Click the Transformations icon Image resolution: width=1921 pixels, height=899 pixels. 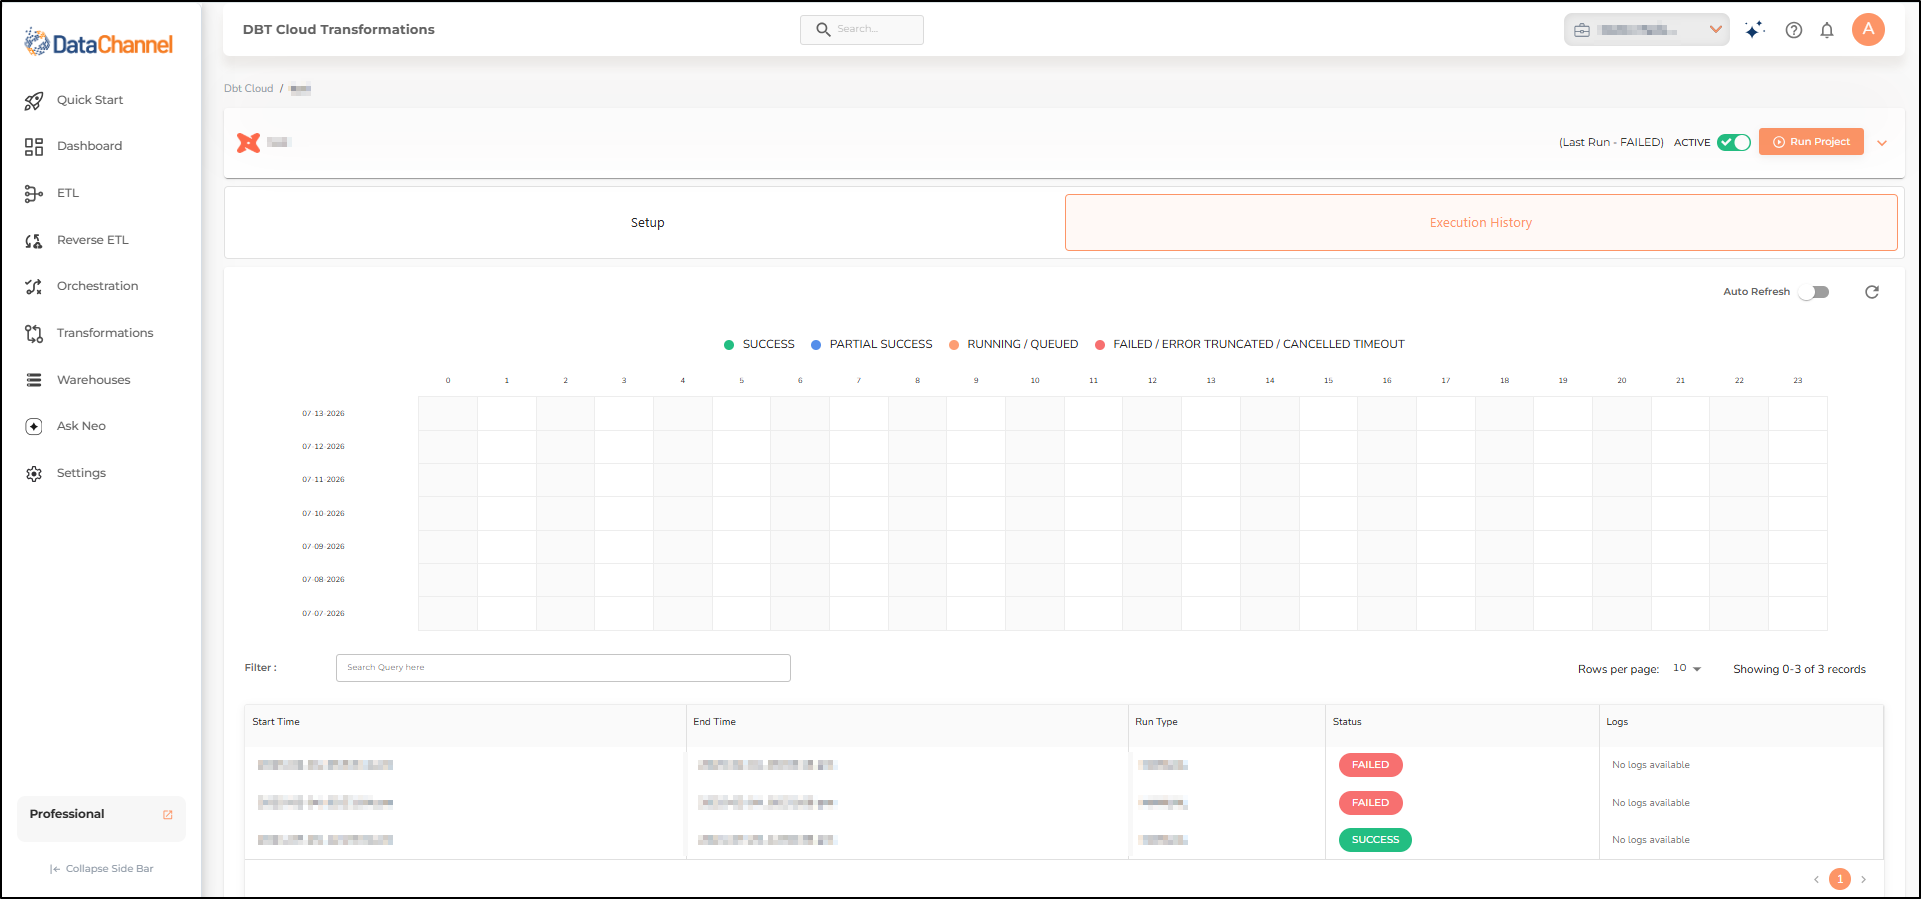point(34,334)
